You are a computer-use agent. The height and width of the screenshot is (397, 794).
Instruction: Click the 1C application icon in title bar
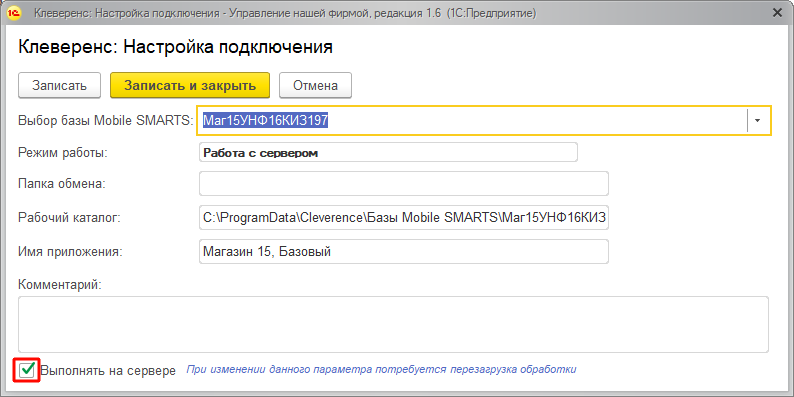pos(15,14)
